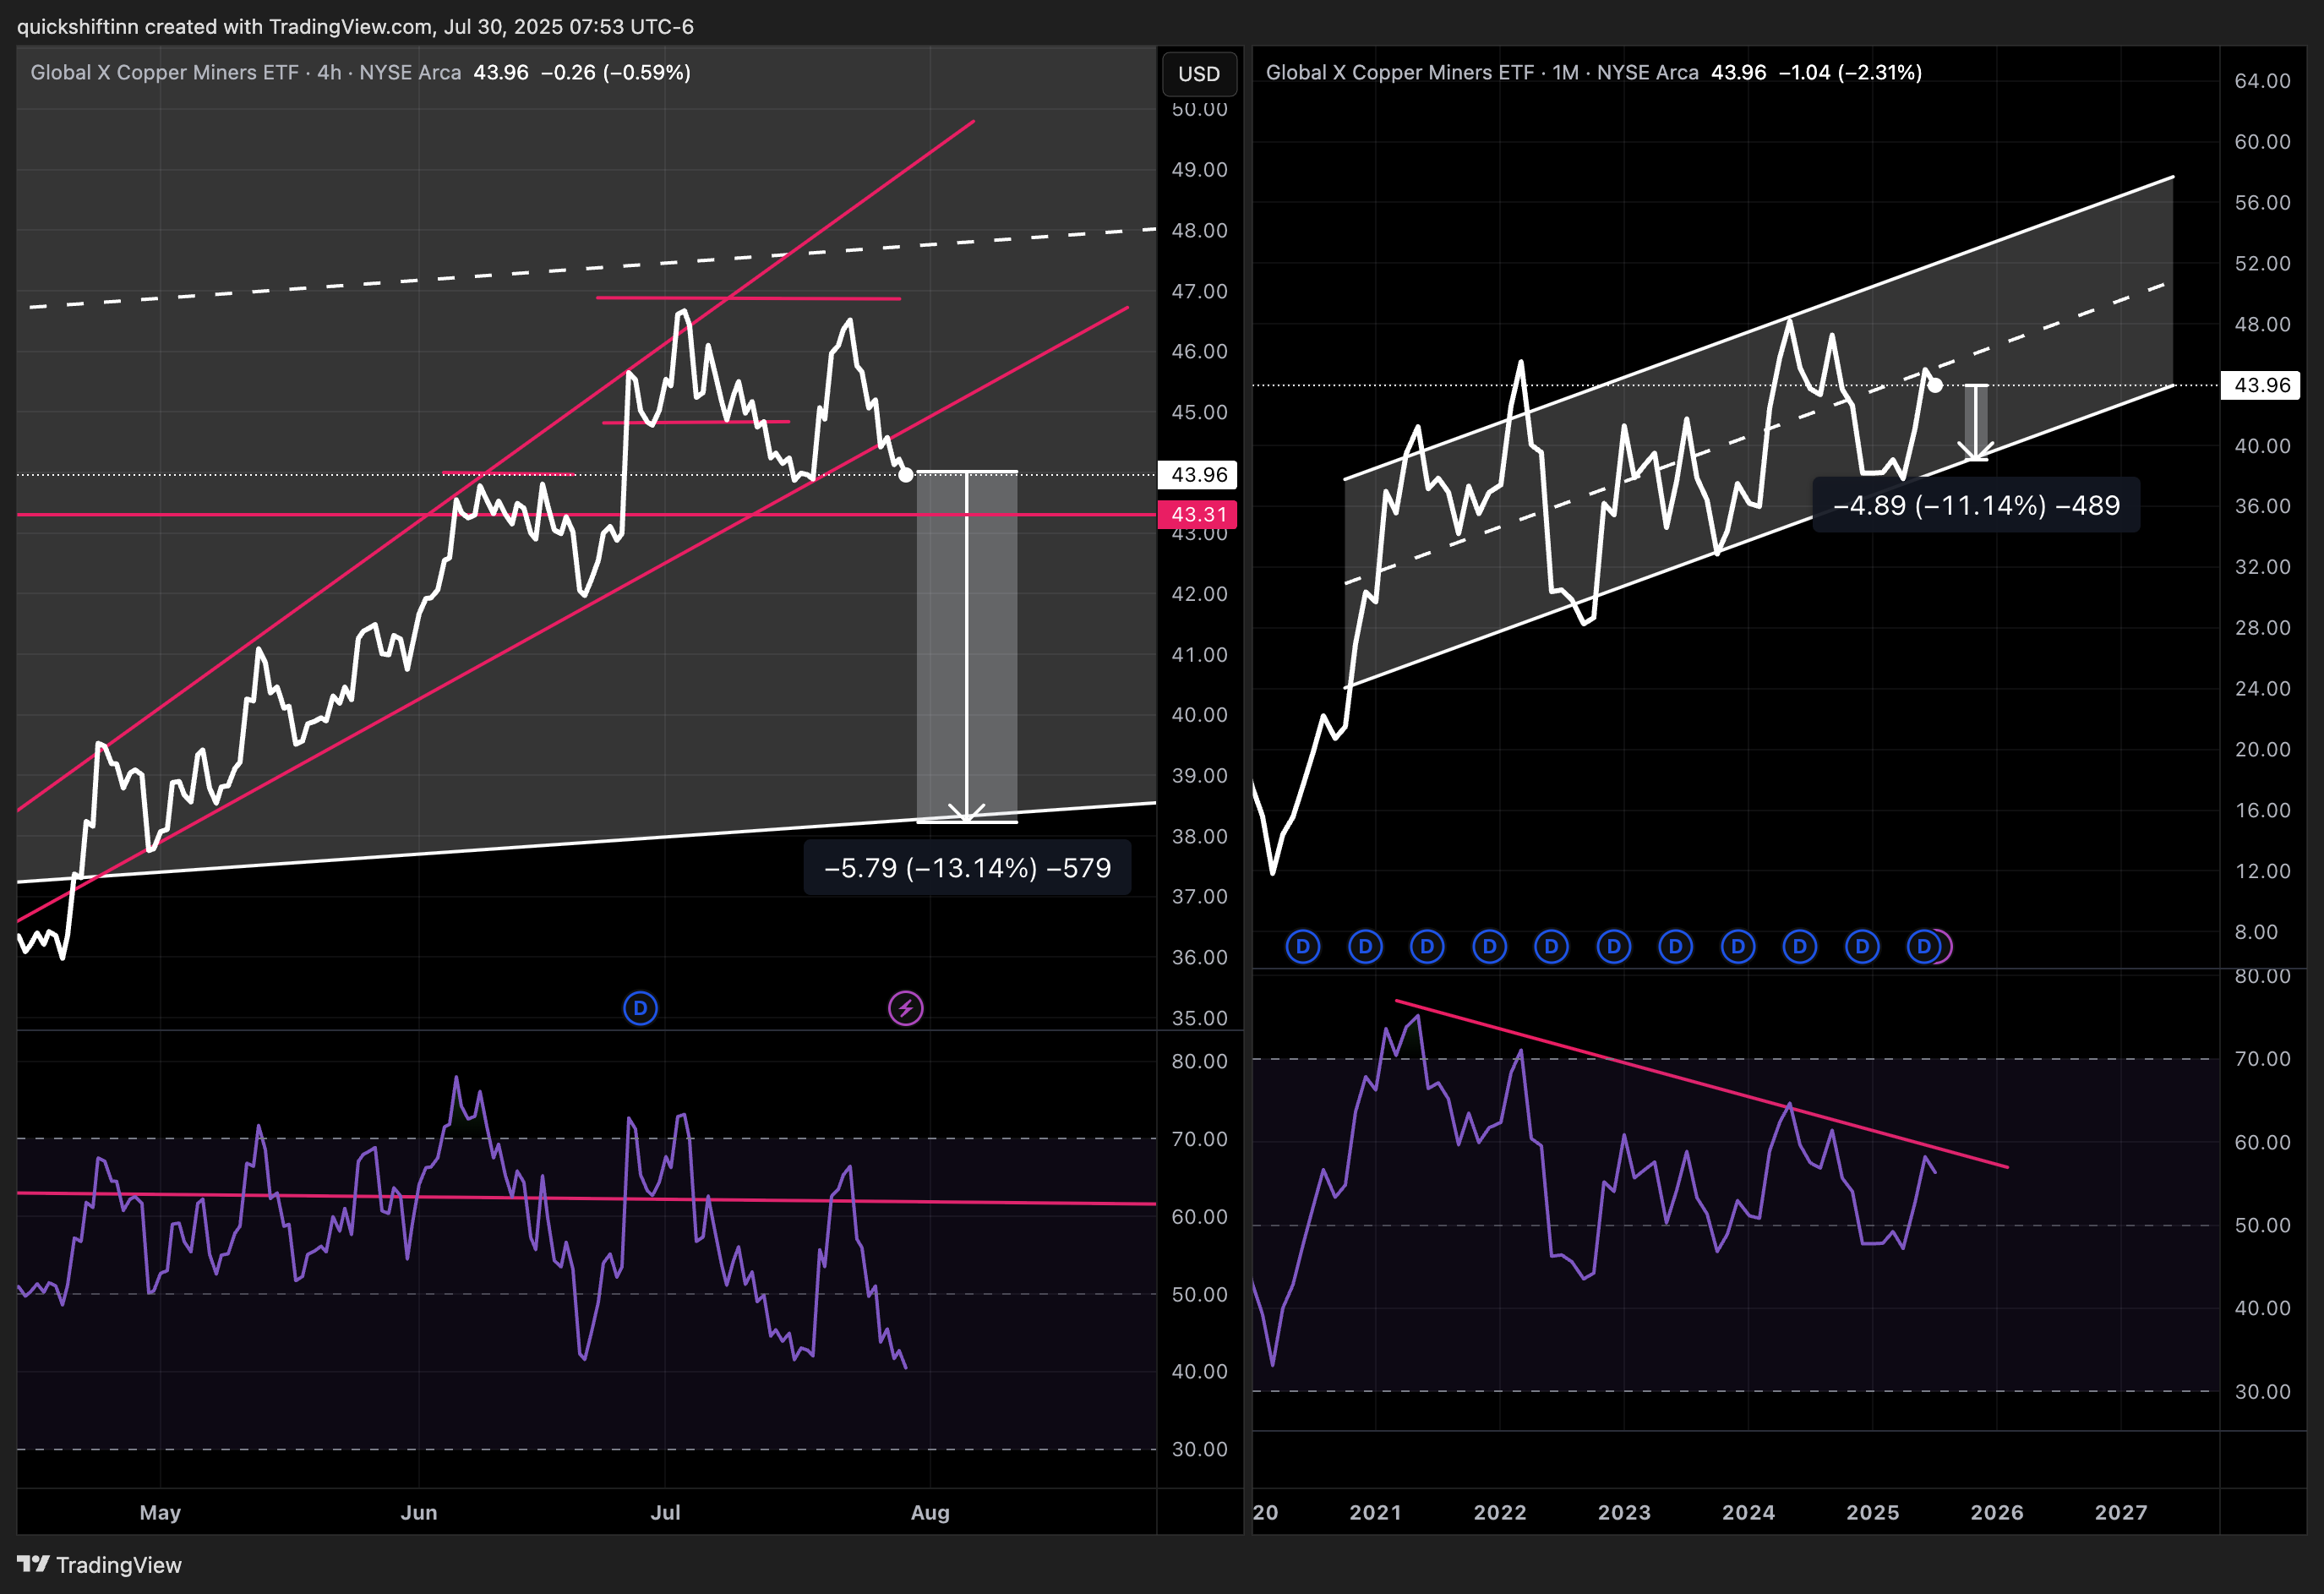Click the USD currency button
This screenshot has height=1594, width=2324.
pyautogui.click(x=1199, y=74)
